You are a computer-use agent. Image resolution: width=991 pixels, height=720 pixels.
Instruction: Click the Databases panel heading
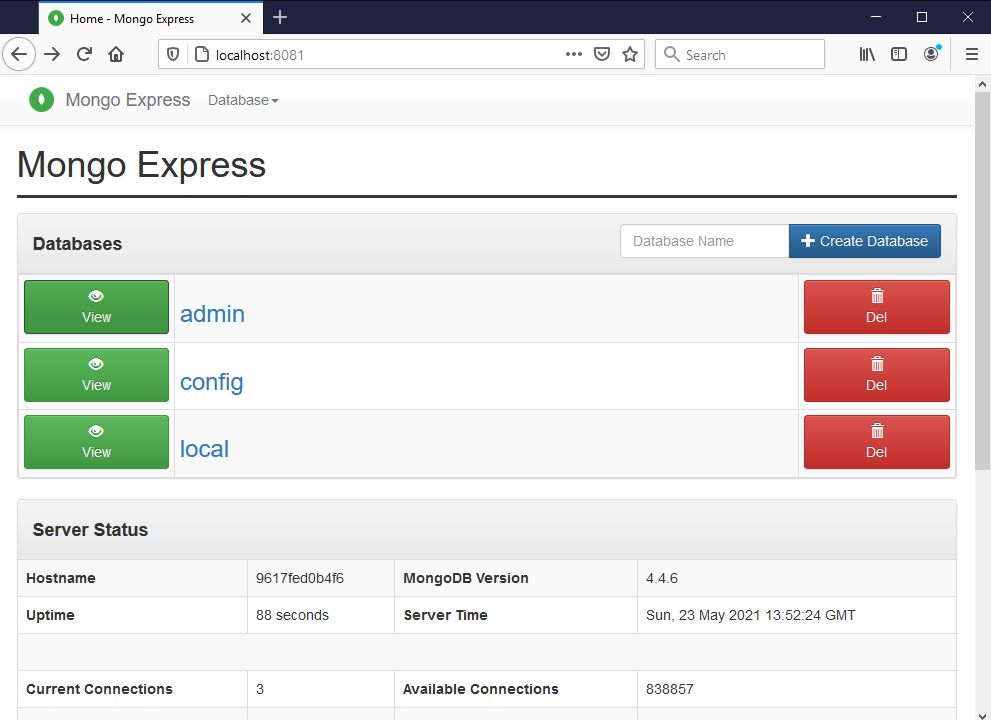coord(77,244)
